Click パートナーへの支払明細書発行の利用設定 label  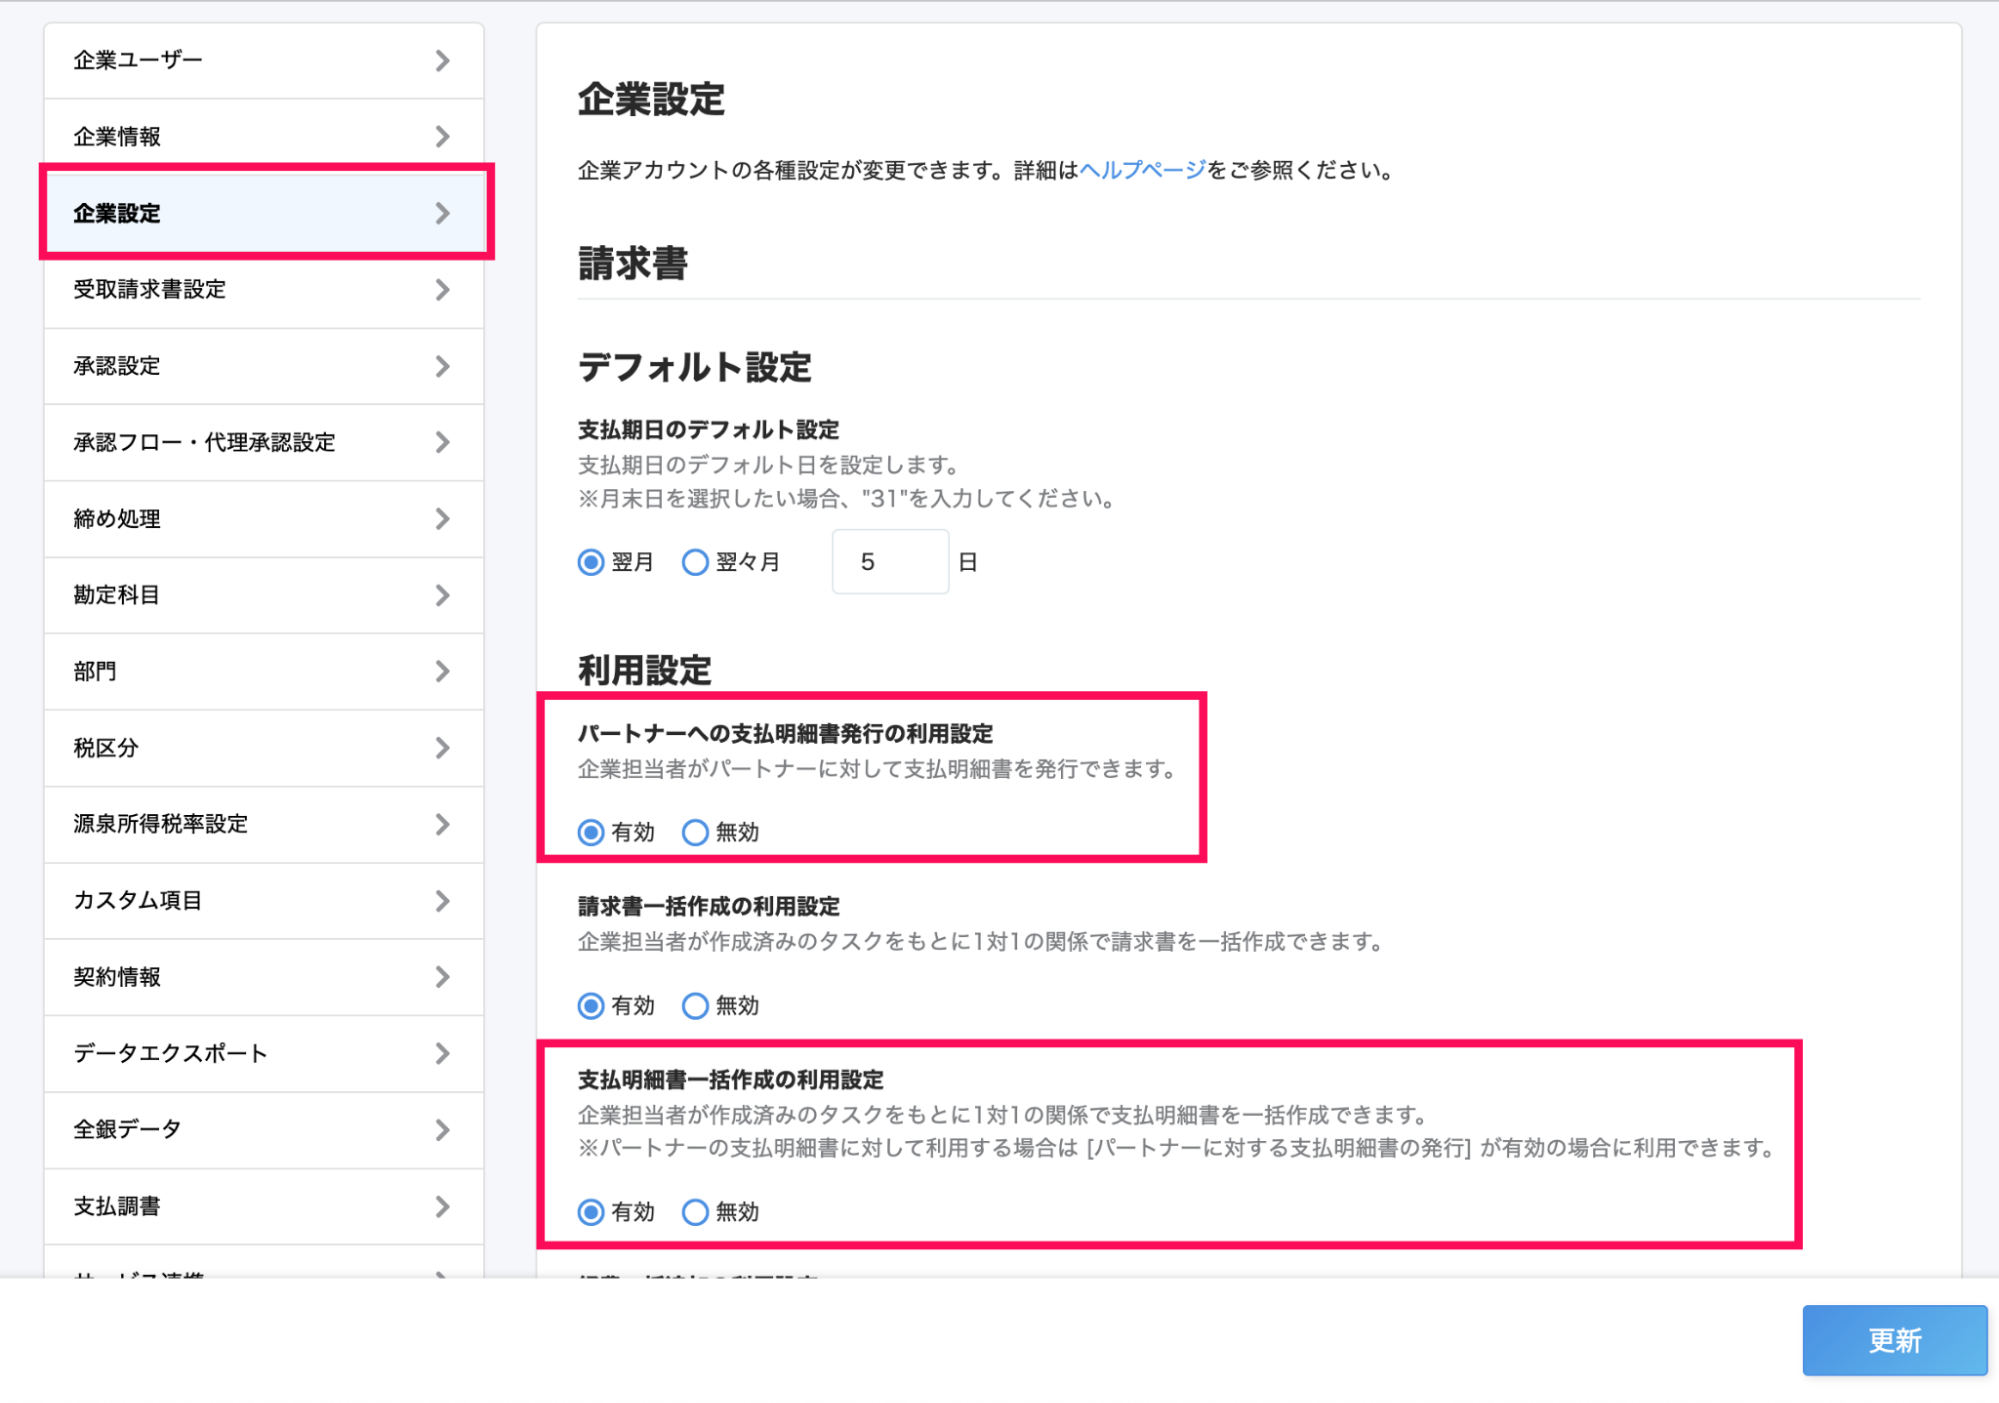[785, 733]
